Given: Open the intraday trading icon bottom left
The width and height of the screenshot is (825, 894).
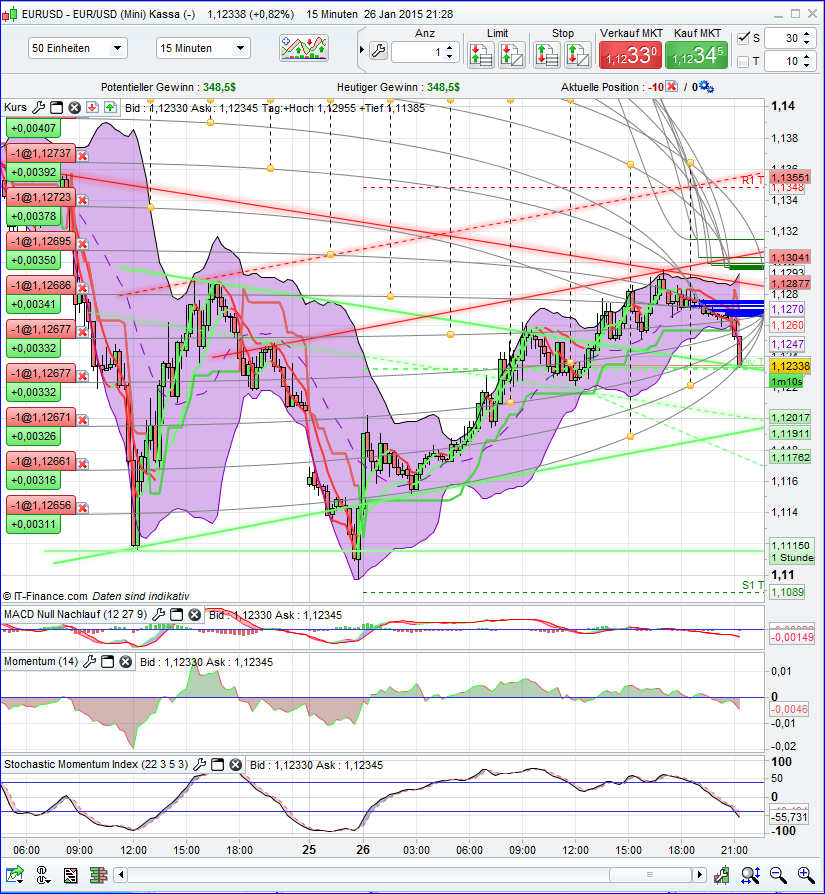Looking at the screenshot, I should tap(69, 875).
